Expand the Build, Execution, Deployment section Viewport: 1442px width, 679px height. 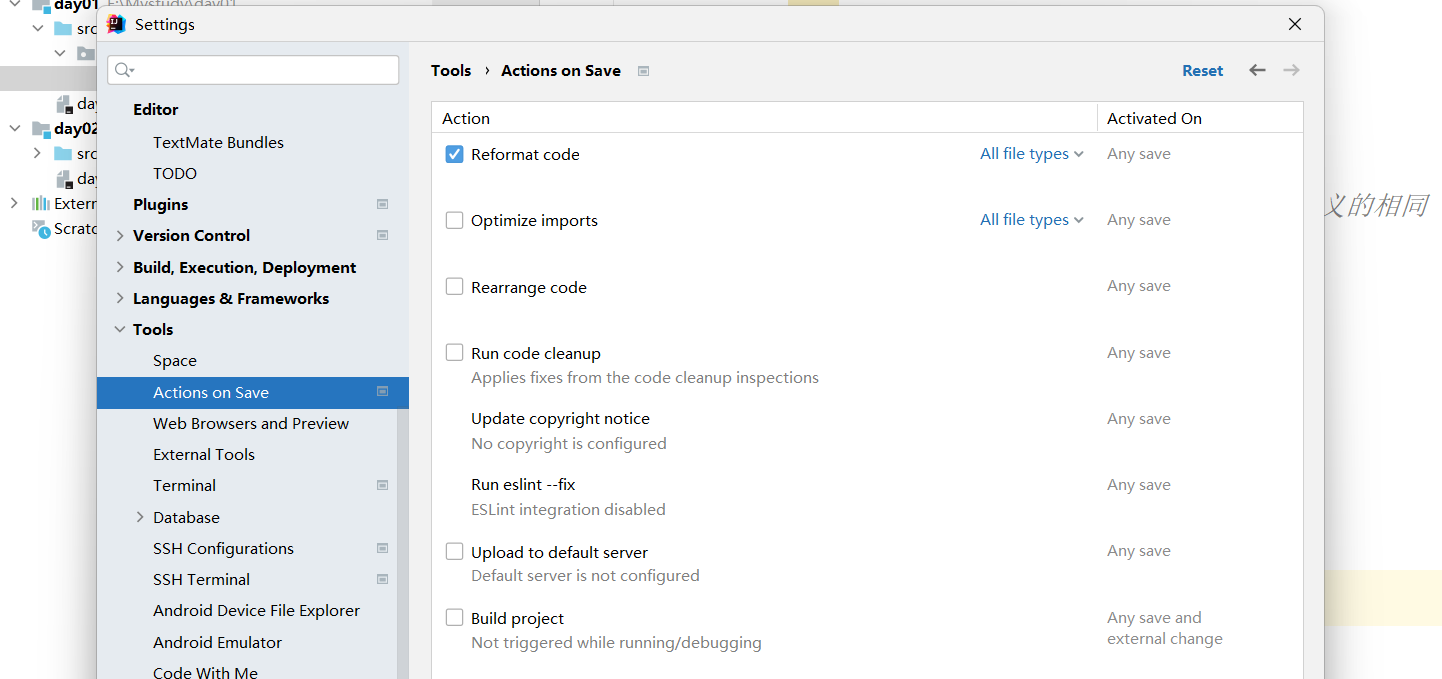pos(120,267)
